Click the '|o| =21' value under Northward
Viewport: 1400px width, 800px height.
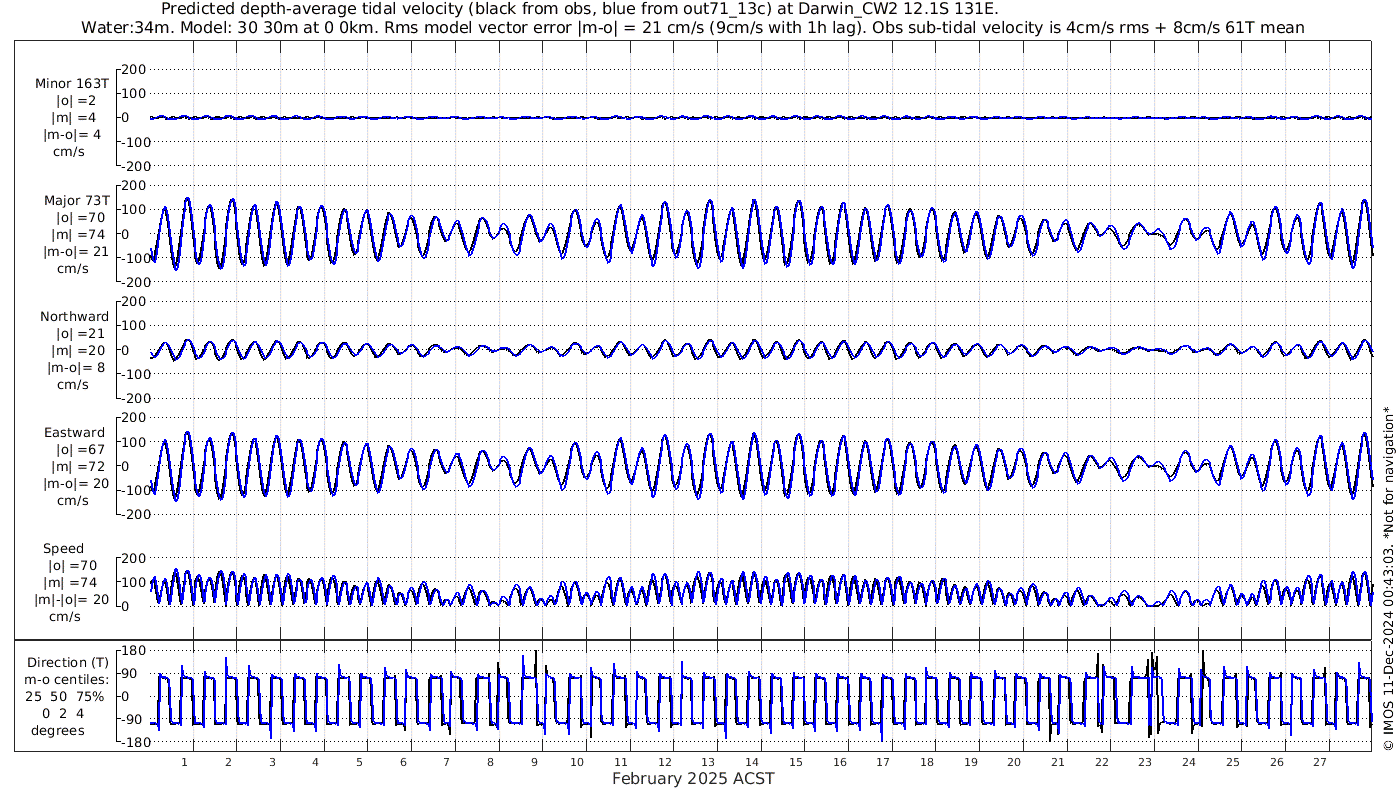click(81, 333)
